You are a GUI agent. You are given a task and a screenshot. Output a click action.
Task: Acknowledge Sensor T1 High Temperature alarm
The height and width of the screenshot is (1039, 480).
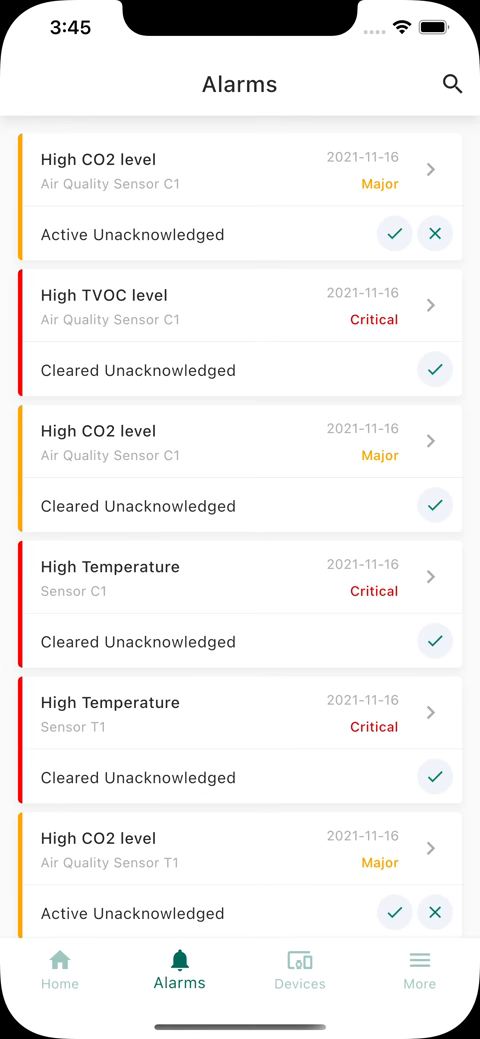click(x=435, y=777)
